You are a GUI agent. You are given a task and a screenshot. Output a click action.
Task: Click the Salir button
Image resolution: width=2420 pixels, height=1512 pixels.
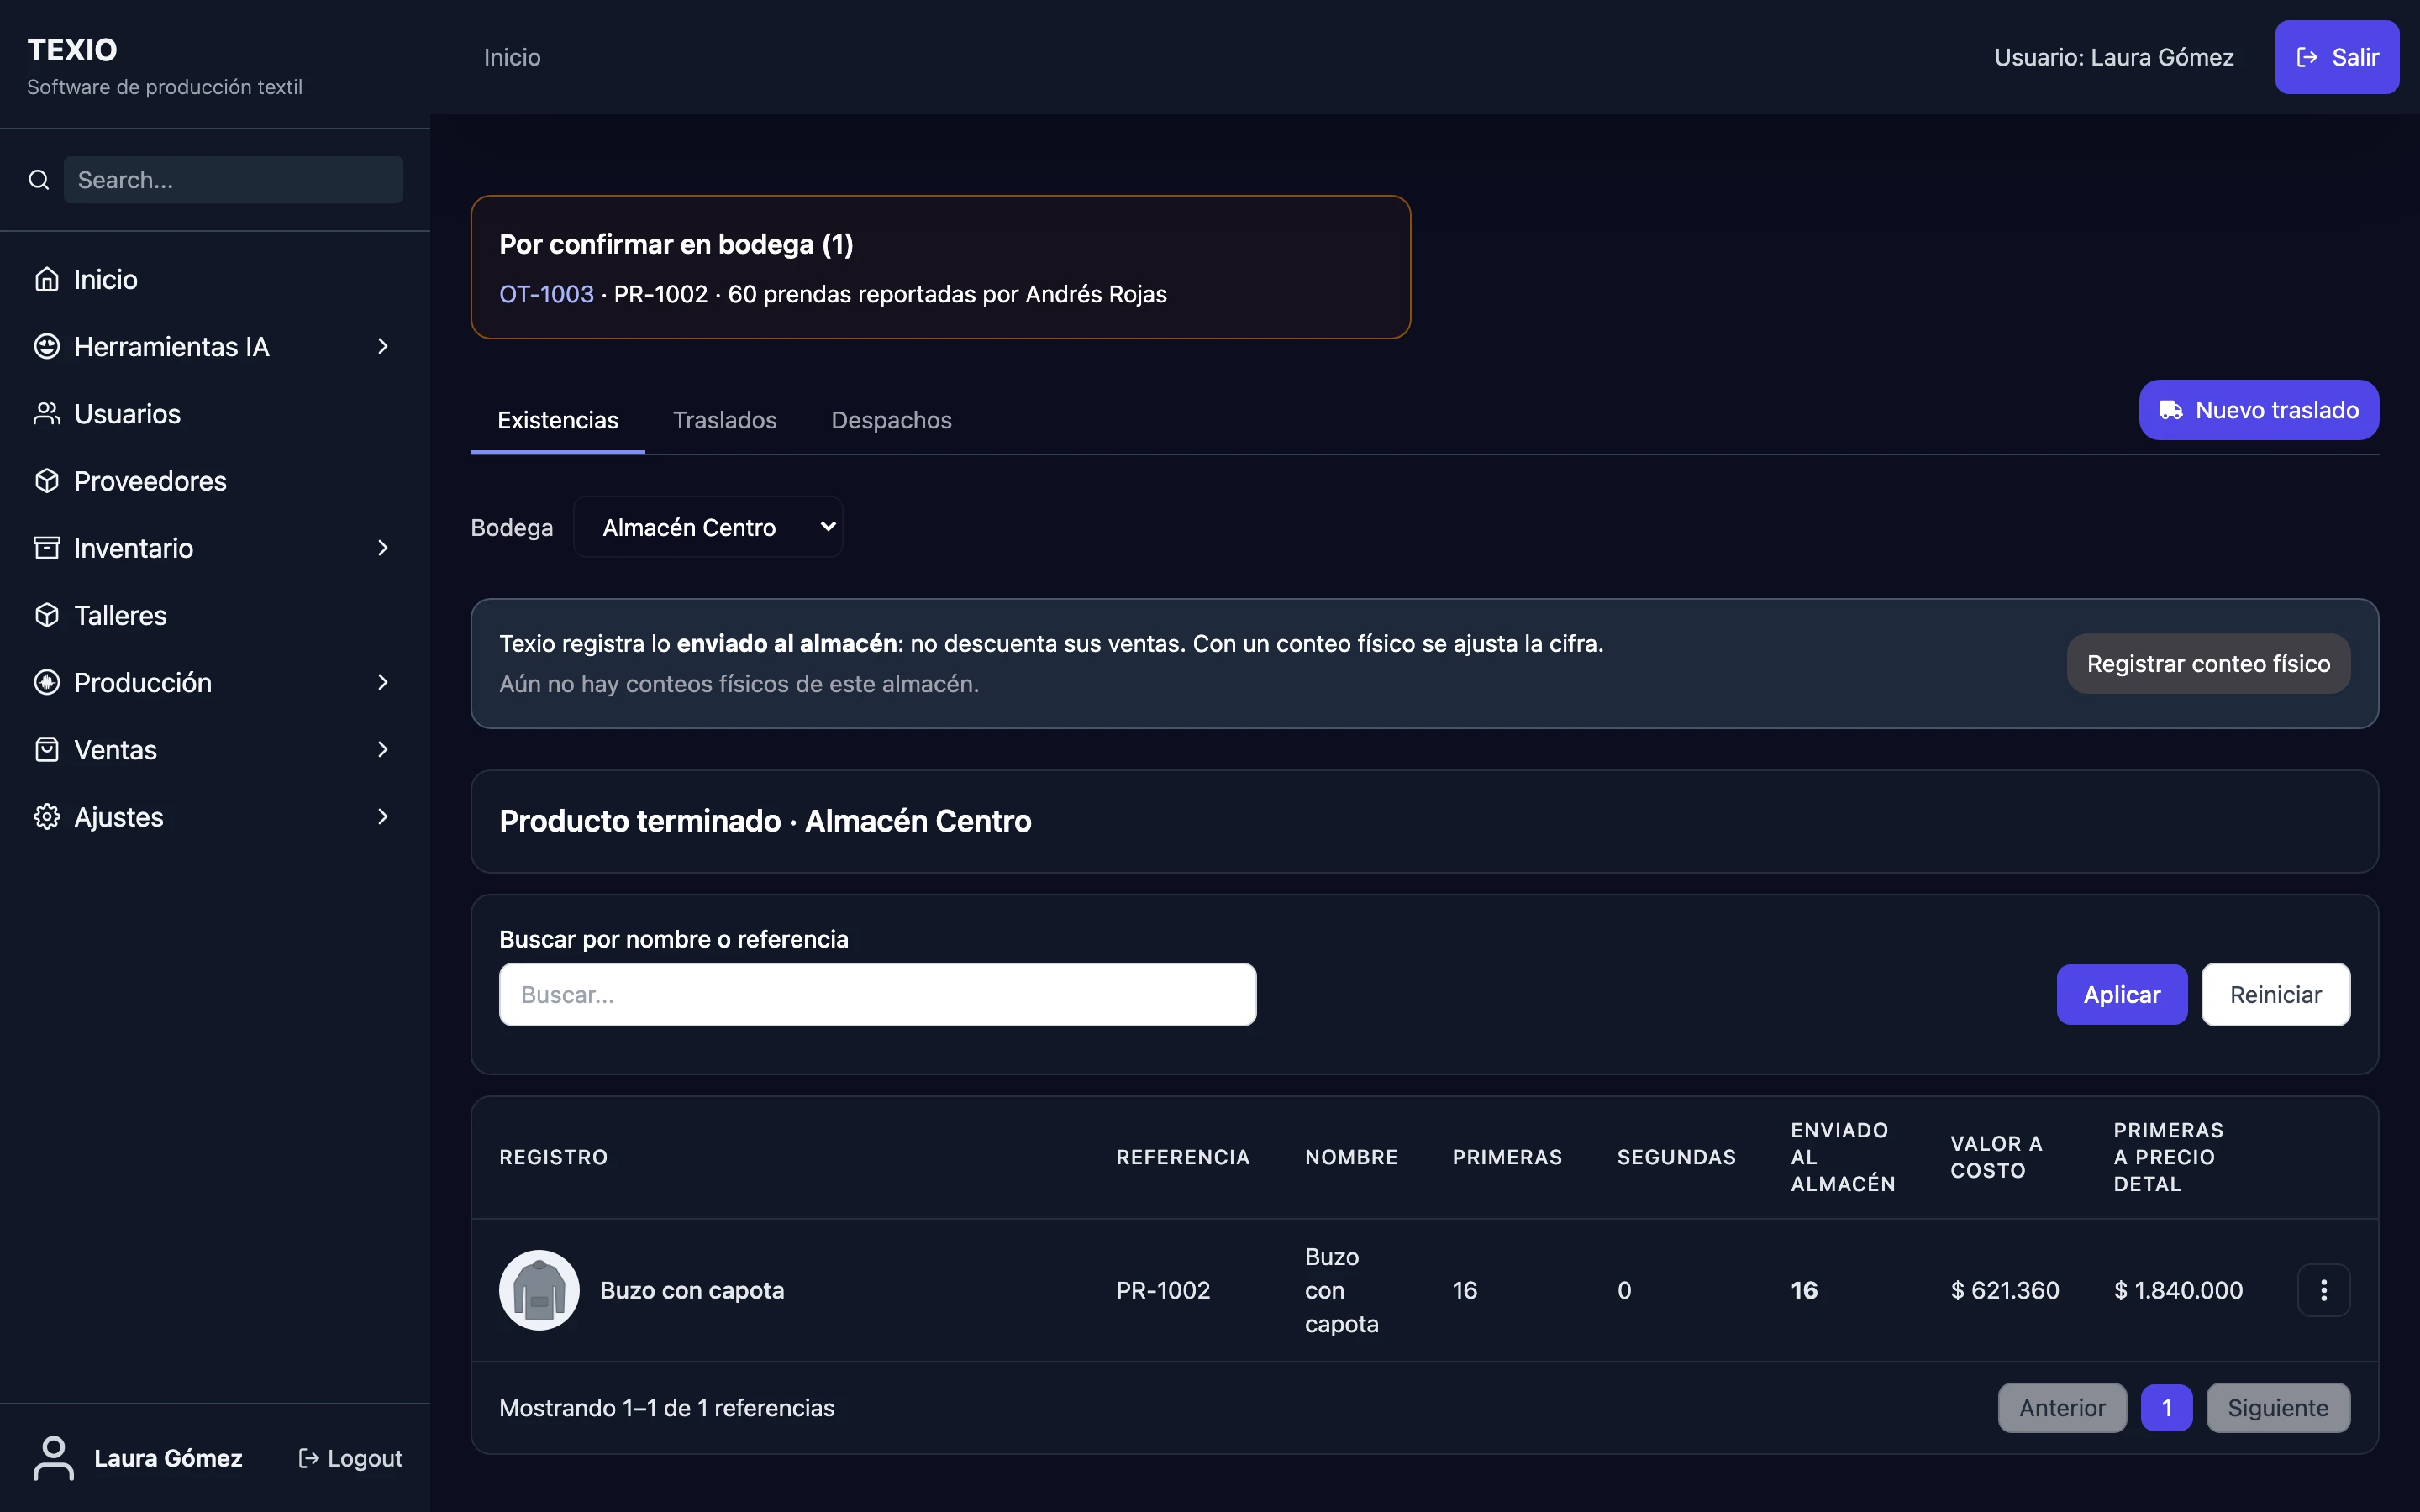click(x=2337, y=57)
